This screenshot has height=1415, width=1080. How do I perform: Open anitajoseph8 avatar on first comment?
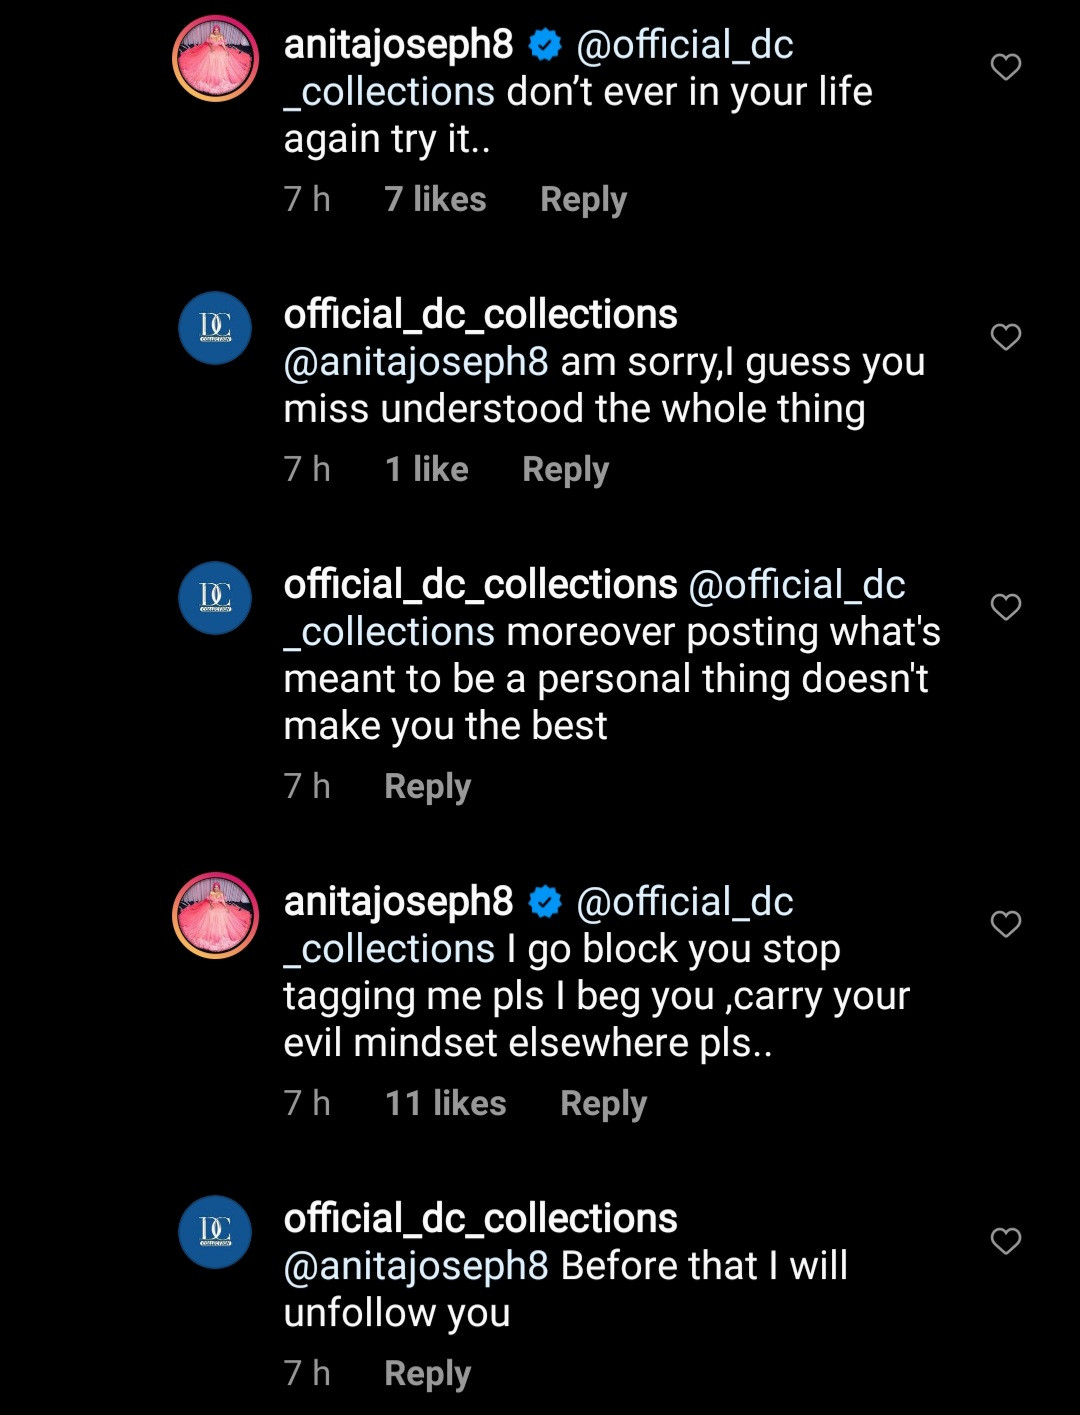click(216, 58)
